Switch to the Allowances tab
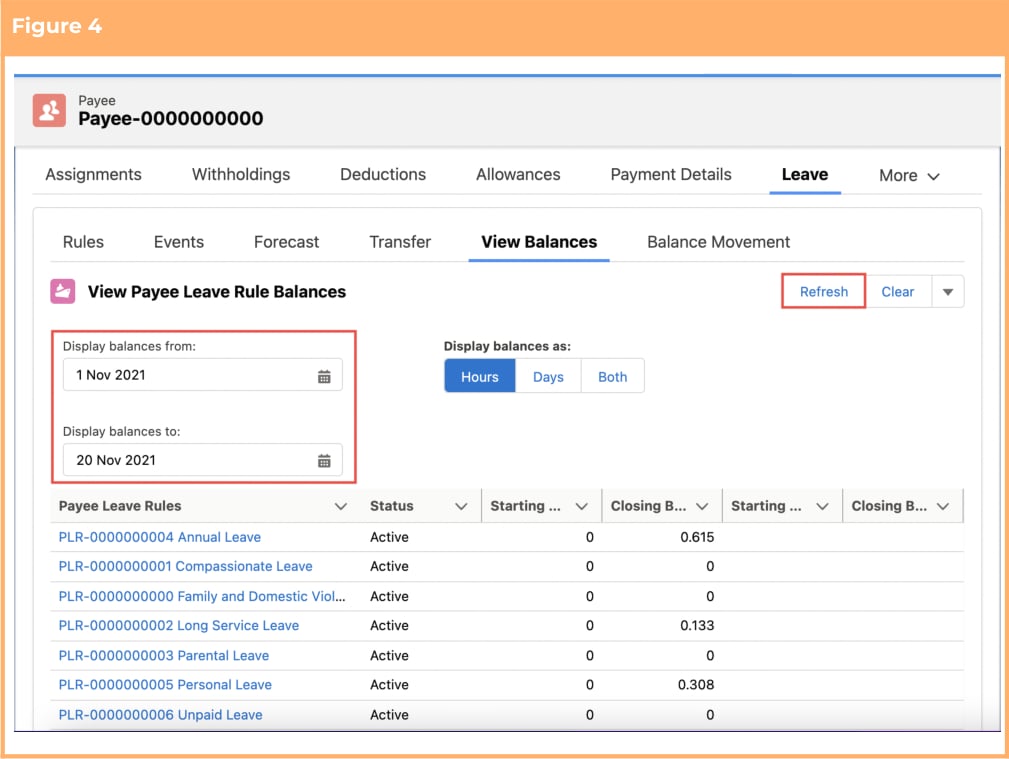Image resolution: width=1009 pixels, height=759 pixels. pos(518,174)
